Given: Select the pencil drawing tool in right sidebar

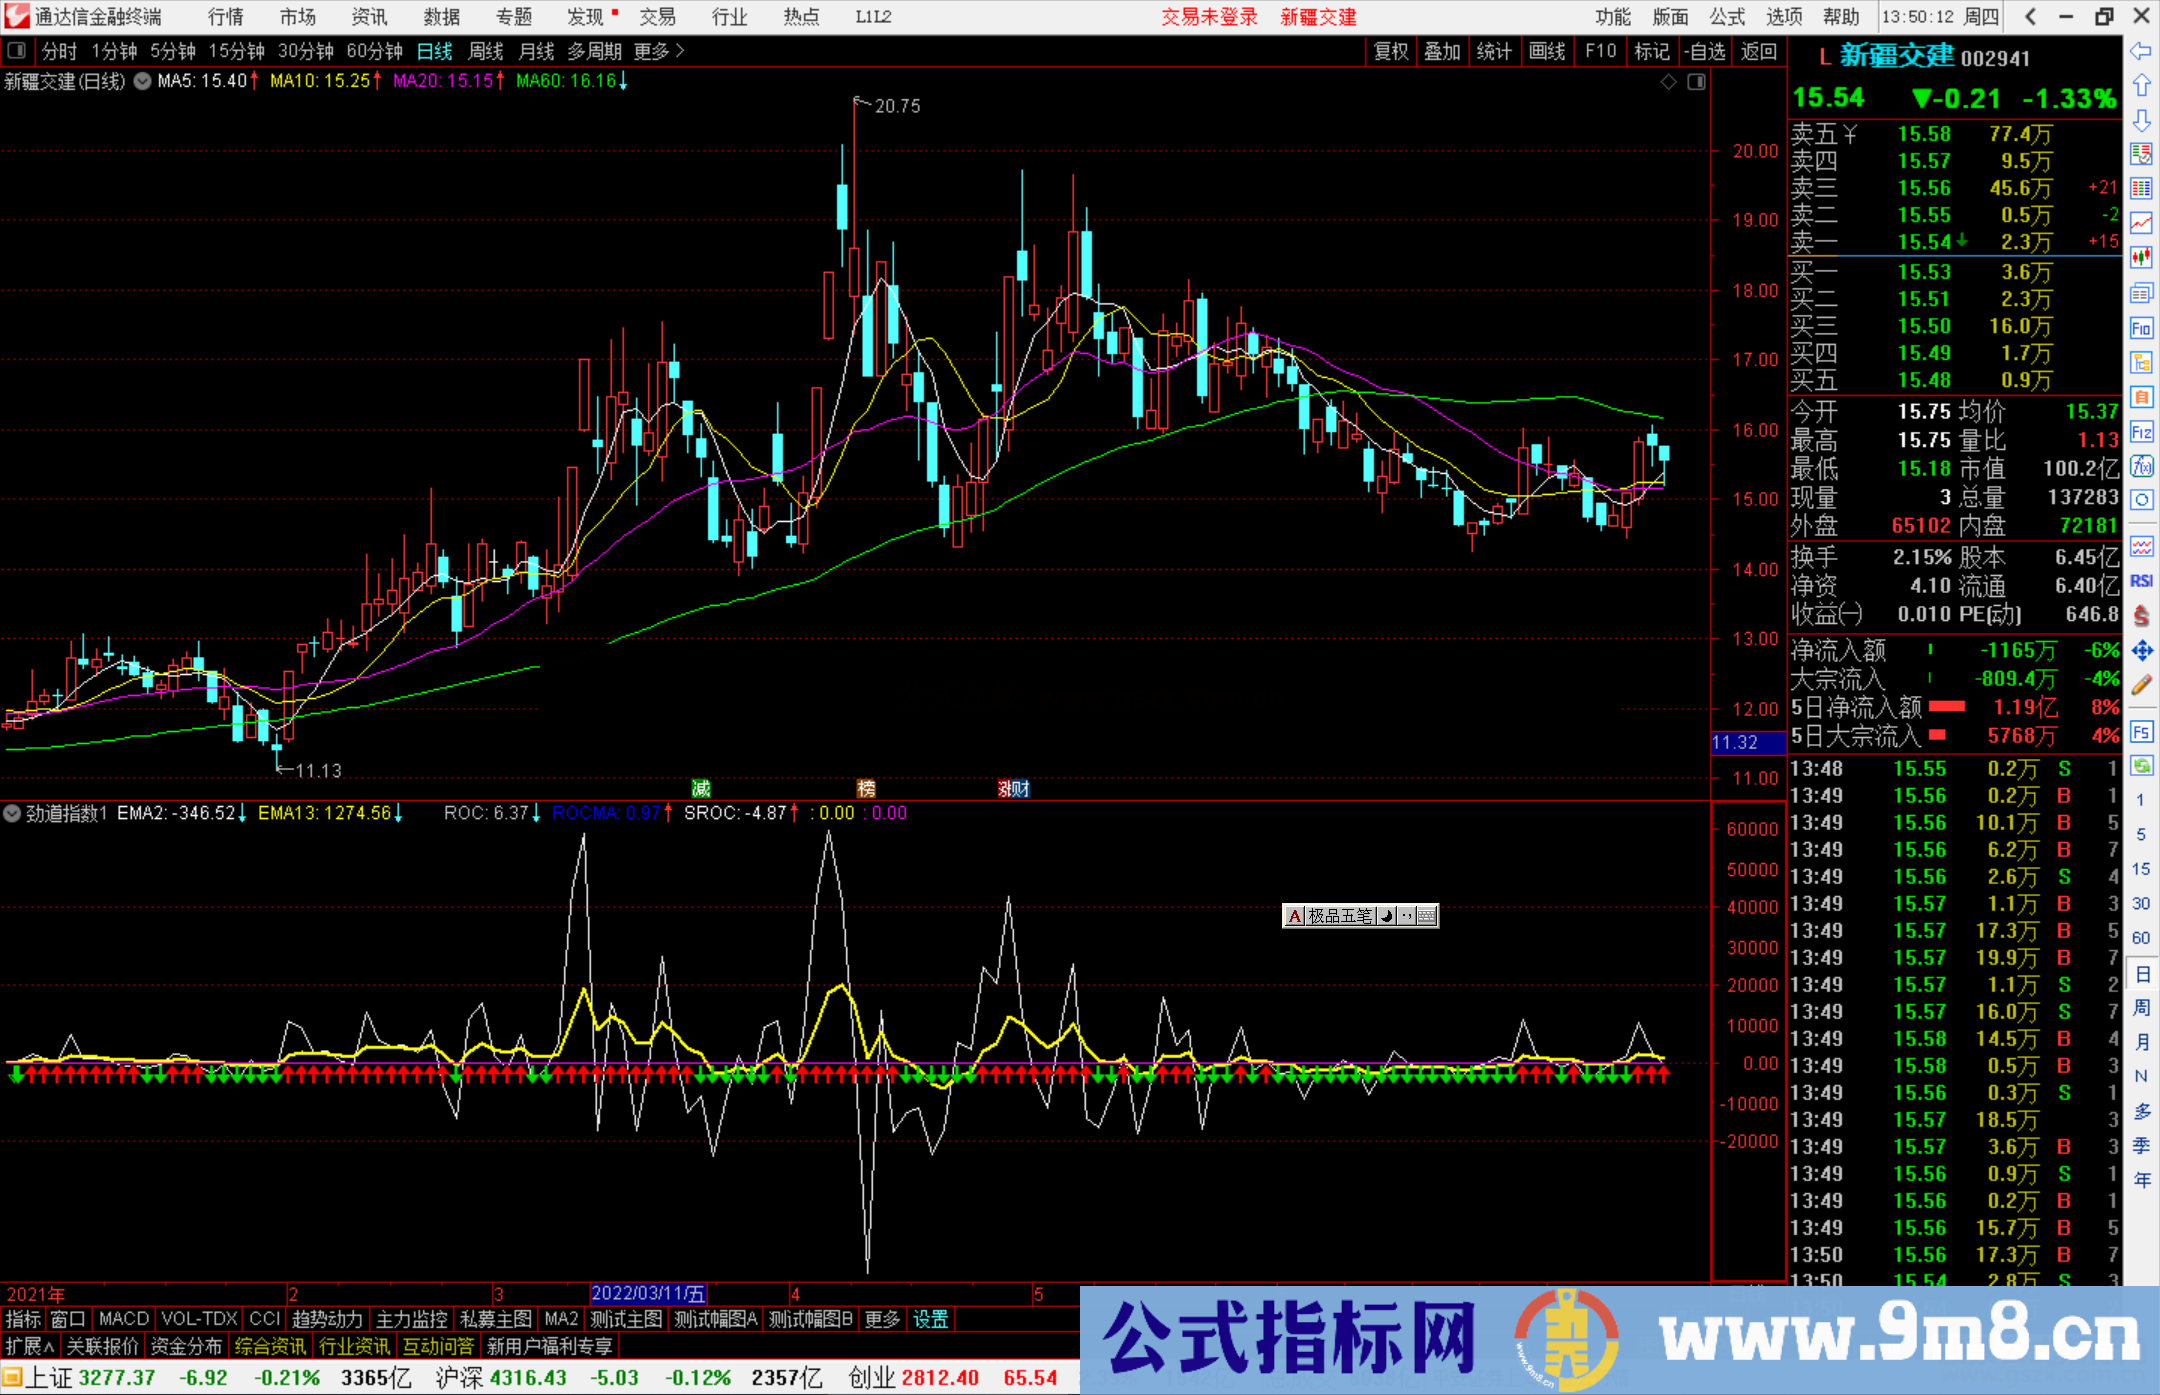Looking at the screenshot, I should pyautogui.click(x=2142, y=682).
